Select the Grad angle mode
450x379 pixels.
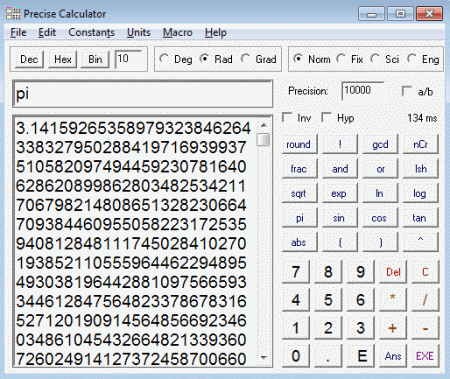pyautogui.click(x=258, y=59)
